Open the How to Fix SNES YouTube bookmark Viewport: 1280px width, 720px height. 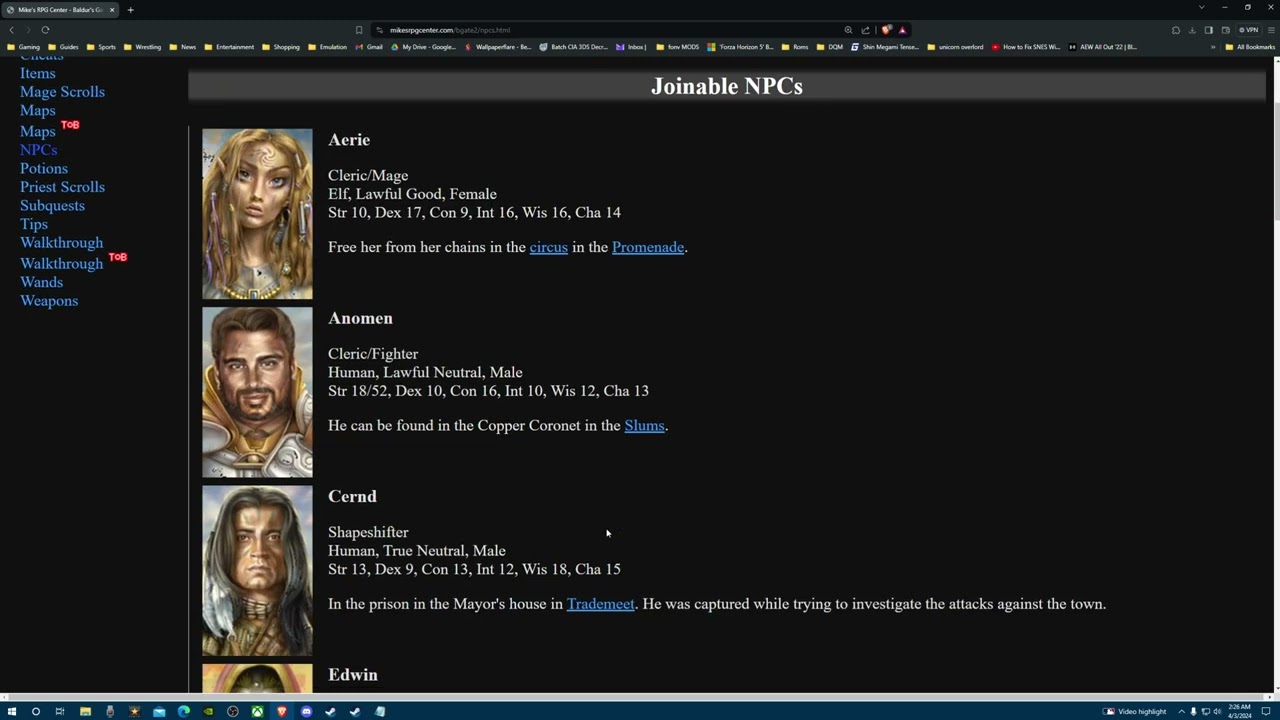1026,47
